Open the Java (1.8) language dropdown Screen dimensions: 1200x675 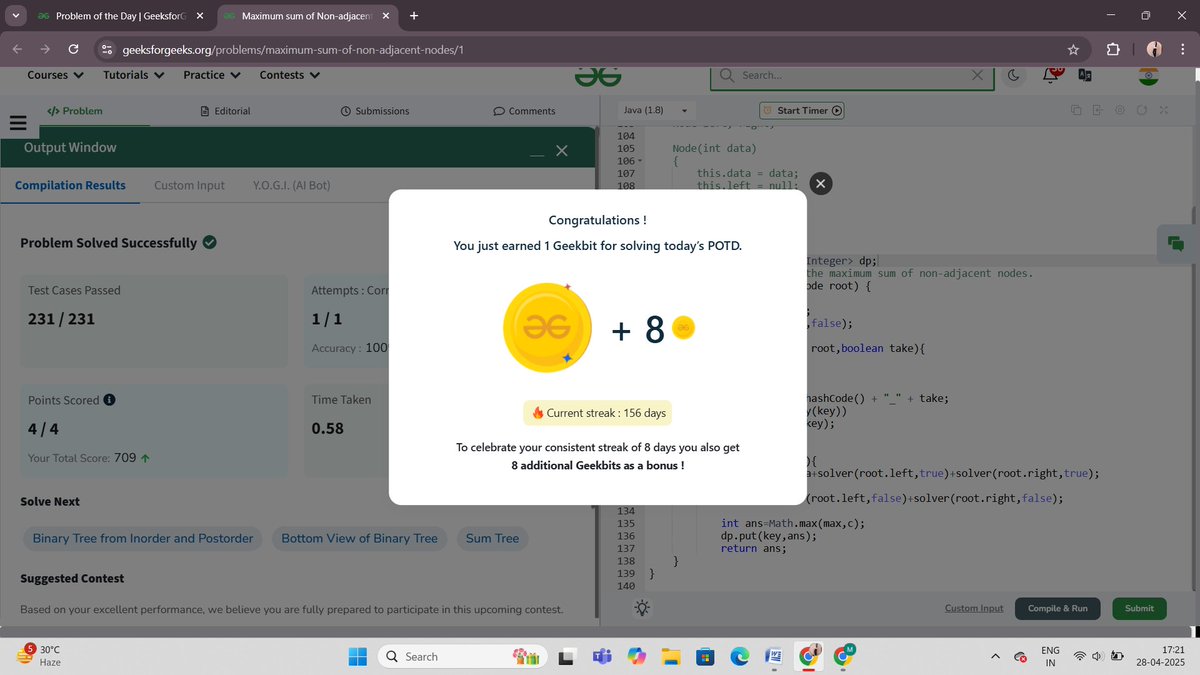[656, 110]
